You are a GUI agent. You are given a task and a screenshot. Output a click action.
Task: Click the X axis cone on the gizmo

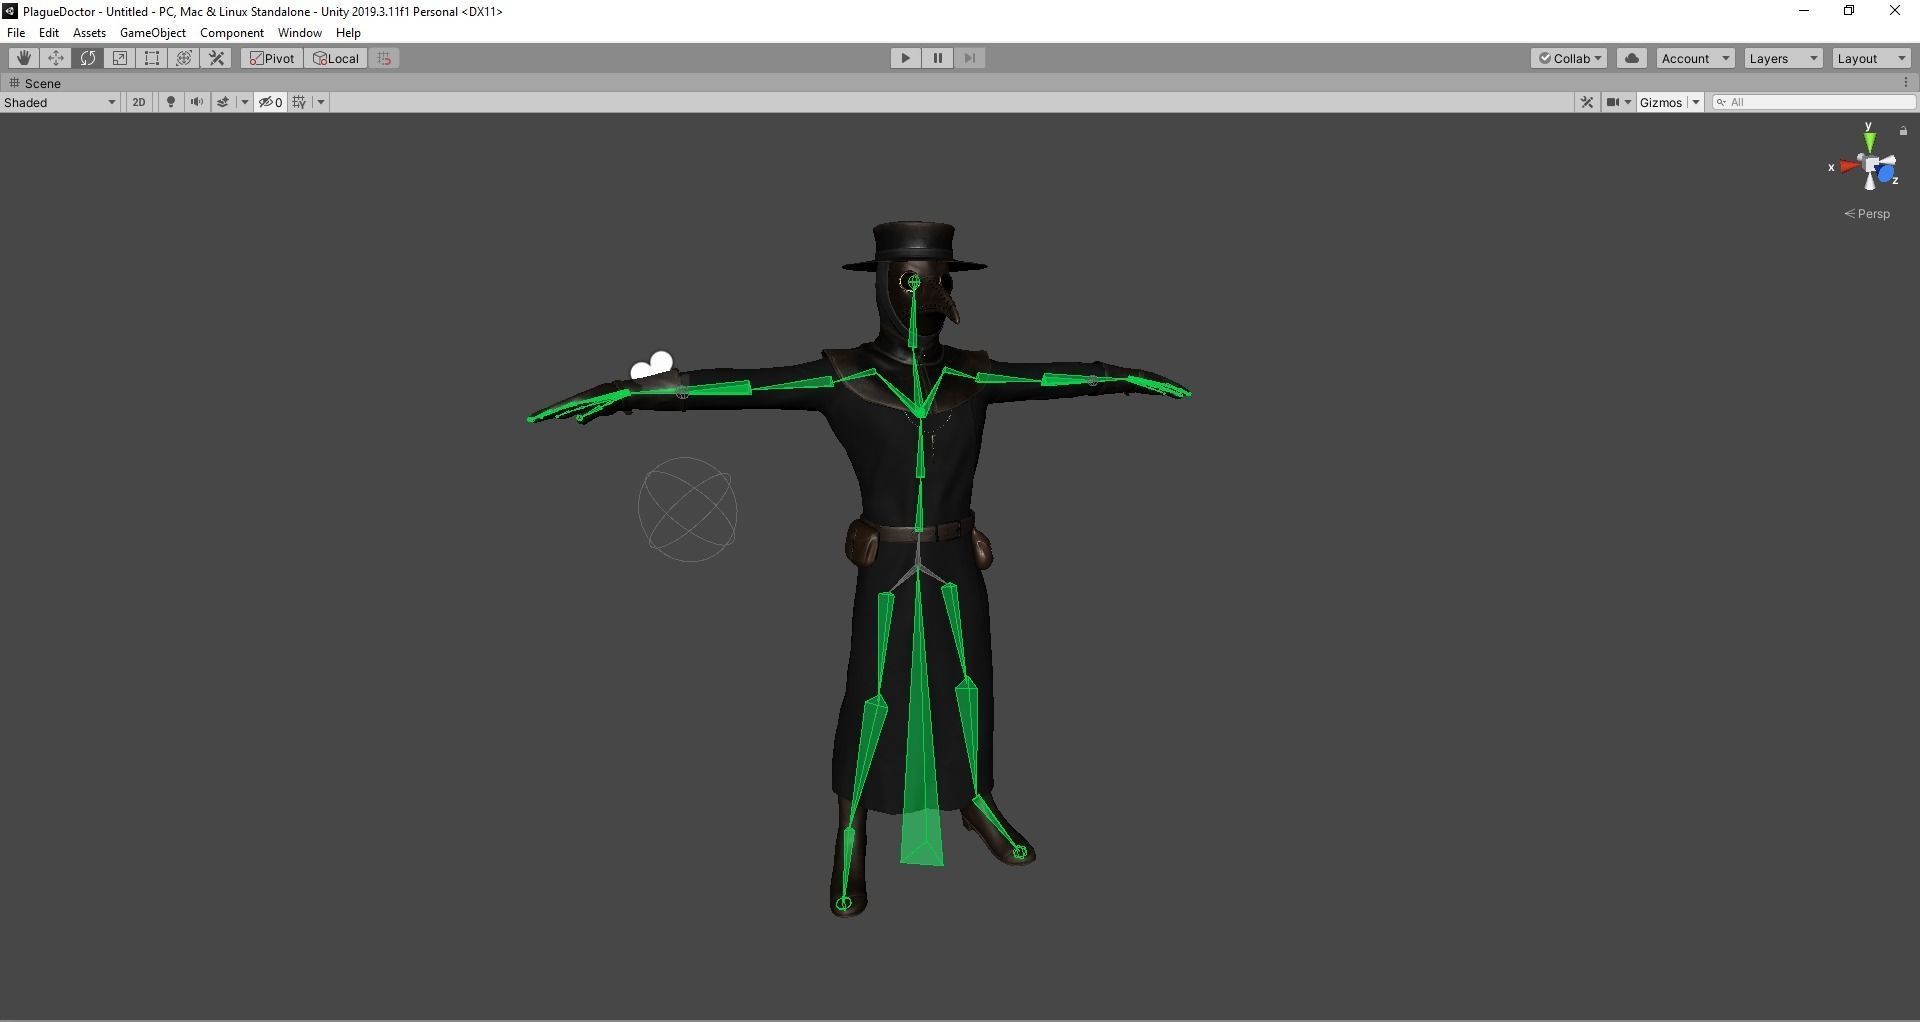click(1848, 167)
